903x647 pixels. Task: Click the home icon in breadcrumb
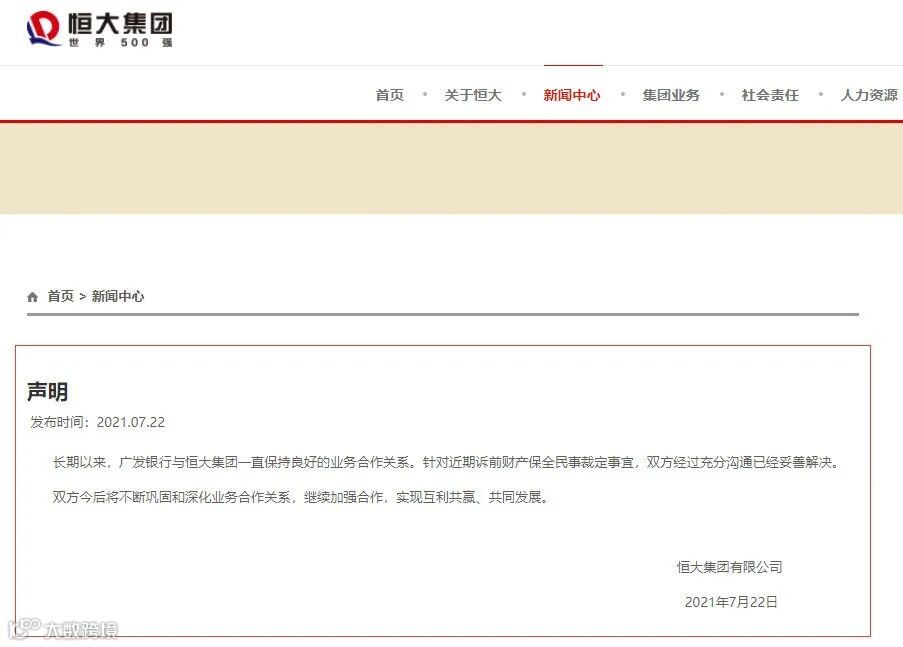[x=32, y=297]
